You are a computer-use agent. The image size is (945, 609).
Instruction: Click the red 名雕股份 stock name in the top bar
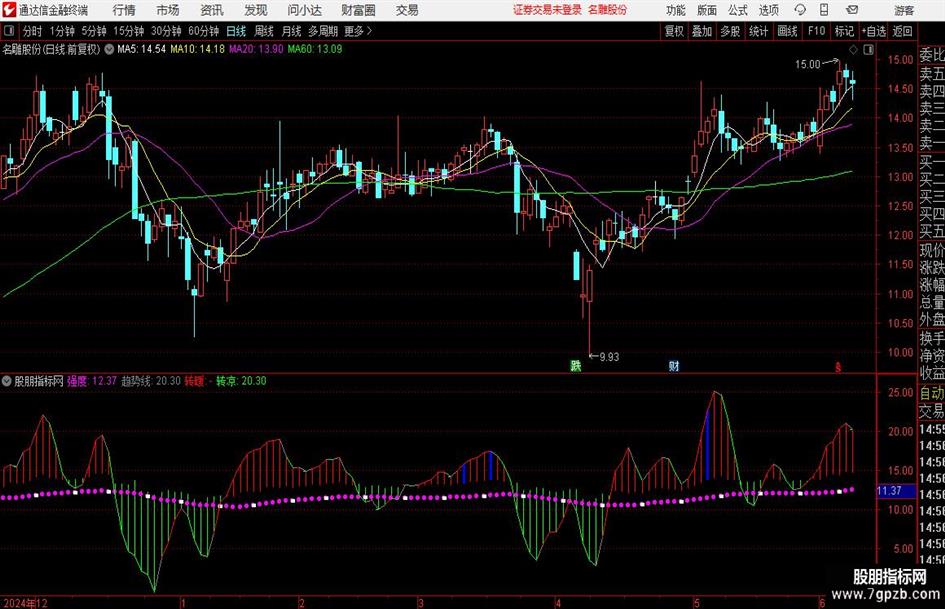point(608,10)
